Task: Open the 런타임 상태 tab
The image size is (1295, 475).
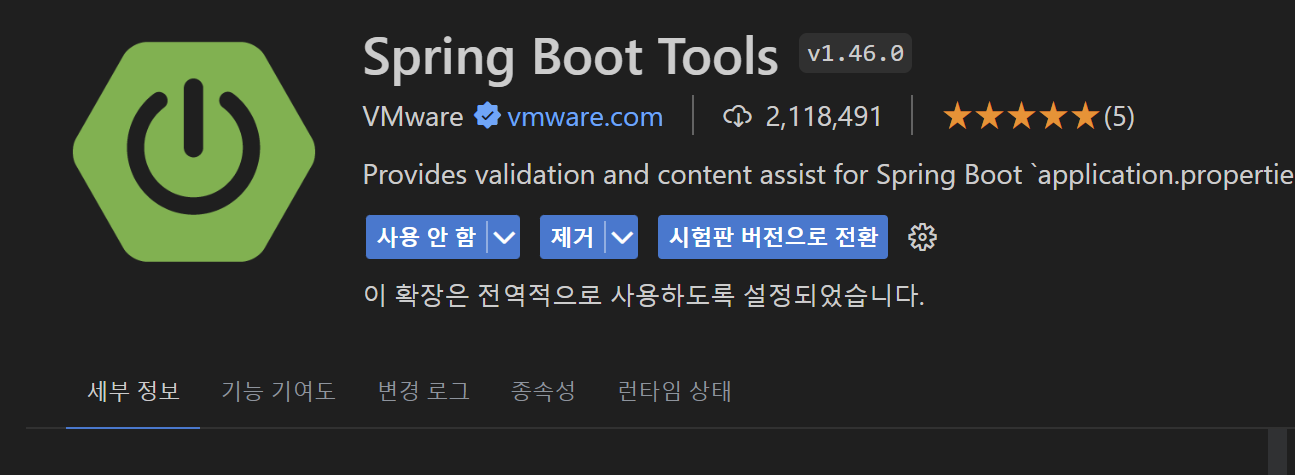Action: (x=675, y=391)
